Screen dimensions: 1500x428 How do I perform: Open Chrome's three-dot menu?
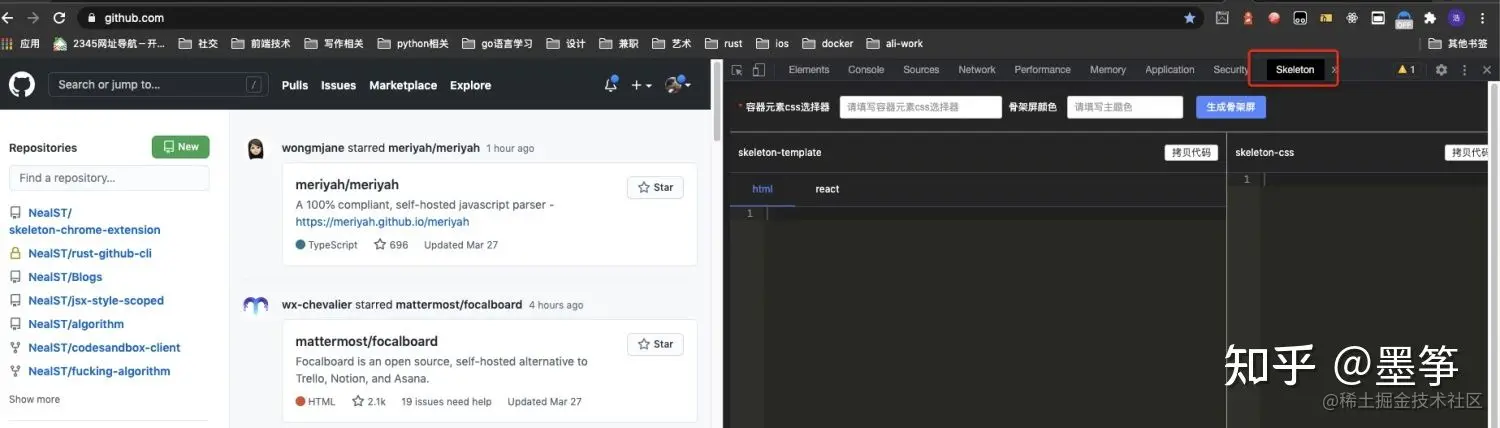click(x=1482, y=18)
